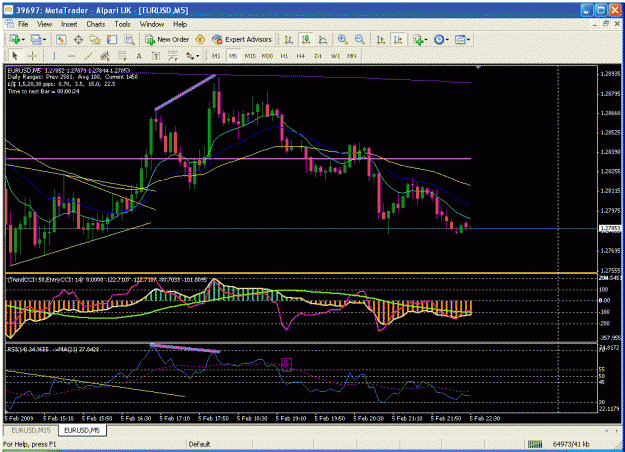Switch to Line Chart mode
Screen dimensions: 625x452
click(x=323, y=39)
